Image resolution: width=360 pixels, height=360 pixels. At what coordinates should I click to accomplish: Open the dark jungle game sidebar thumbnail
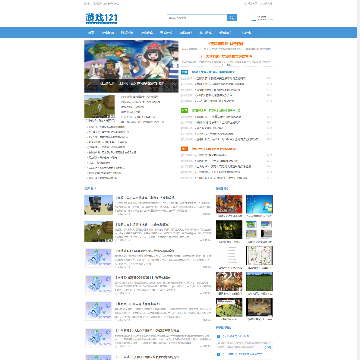pos(229,230)
